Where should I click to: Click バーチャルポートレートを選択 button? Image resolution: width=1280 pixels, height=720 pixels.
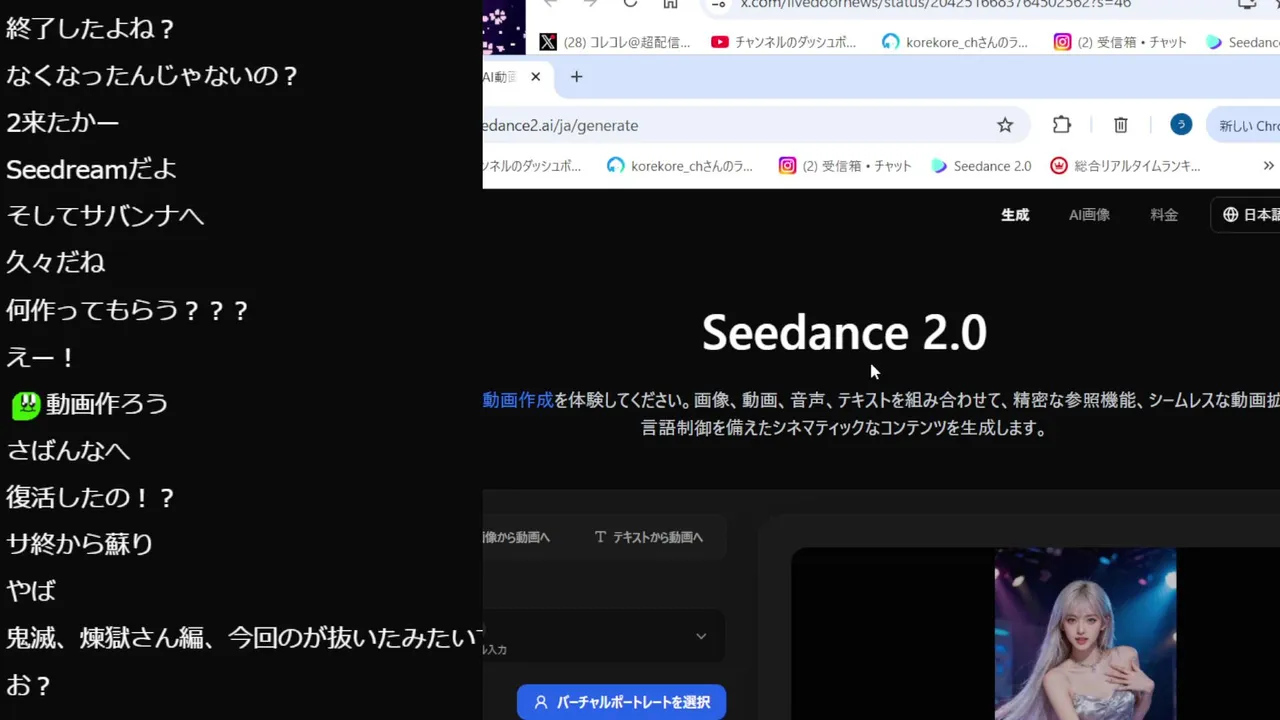point(621,702)
